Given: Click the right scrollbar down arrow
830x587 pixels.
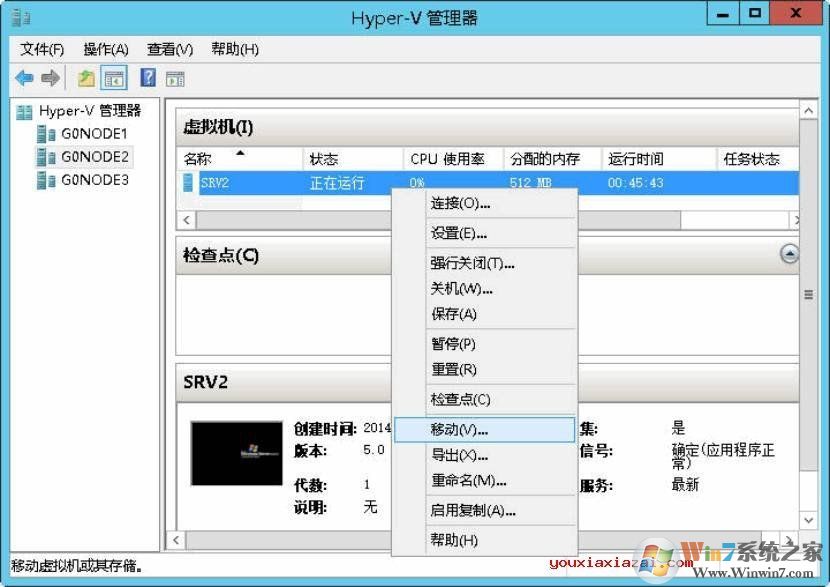Looking at the screenshot, I should tap(806, 519).
